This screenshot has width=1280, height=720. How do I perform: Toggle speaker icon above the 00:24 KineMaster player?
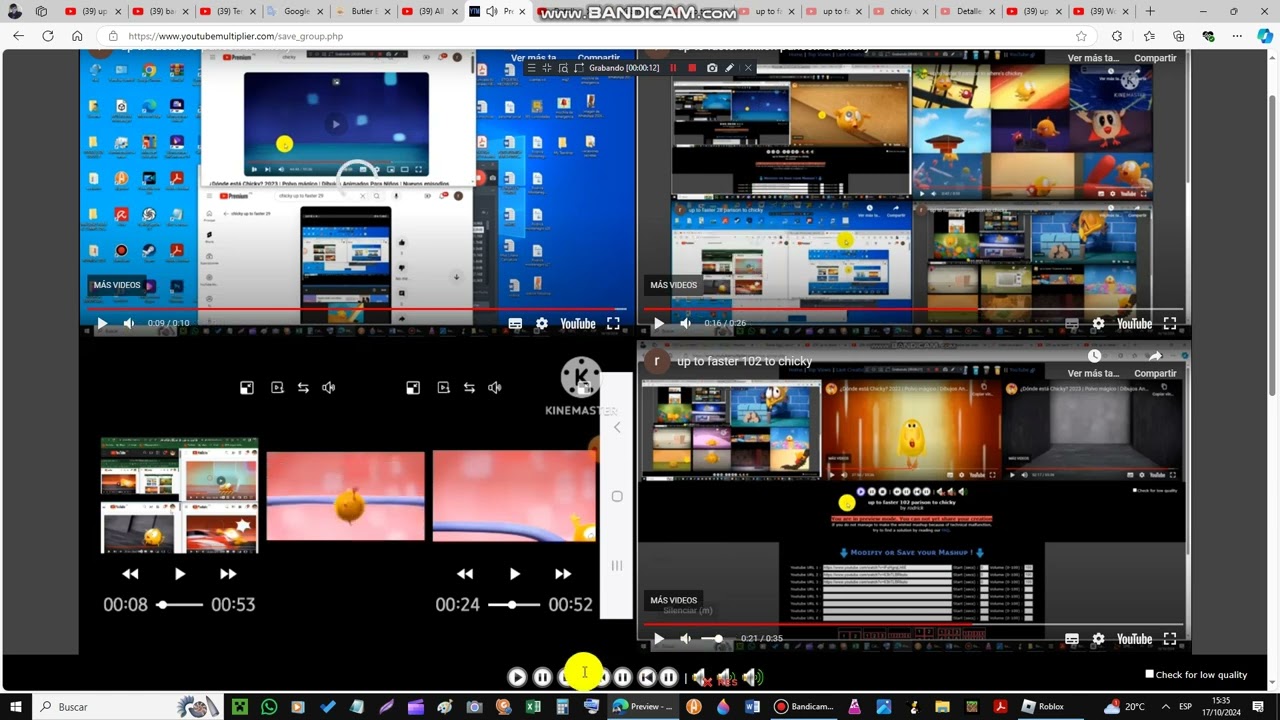click(495, 388)
